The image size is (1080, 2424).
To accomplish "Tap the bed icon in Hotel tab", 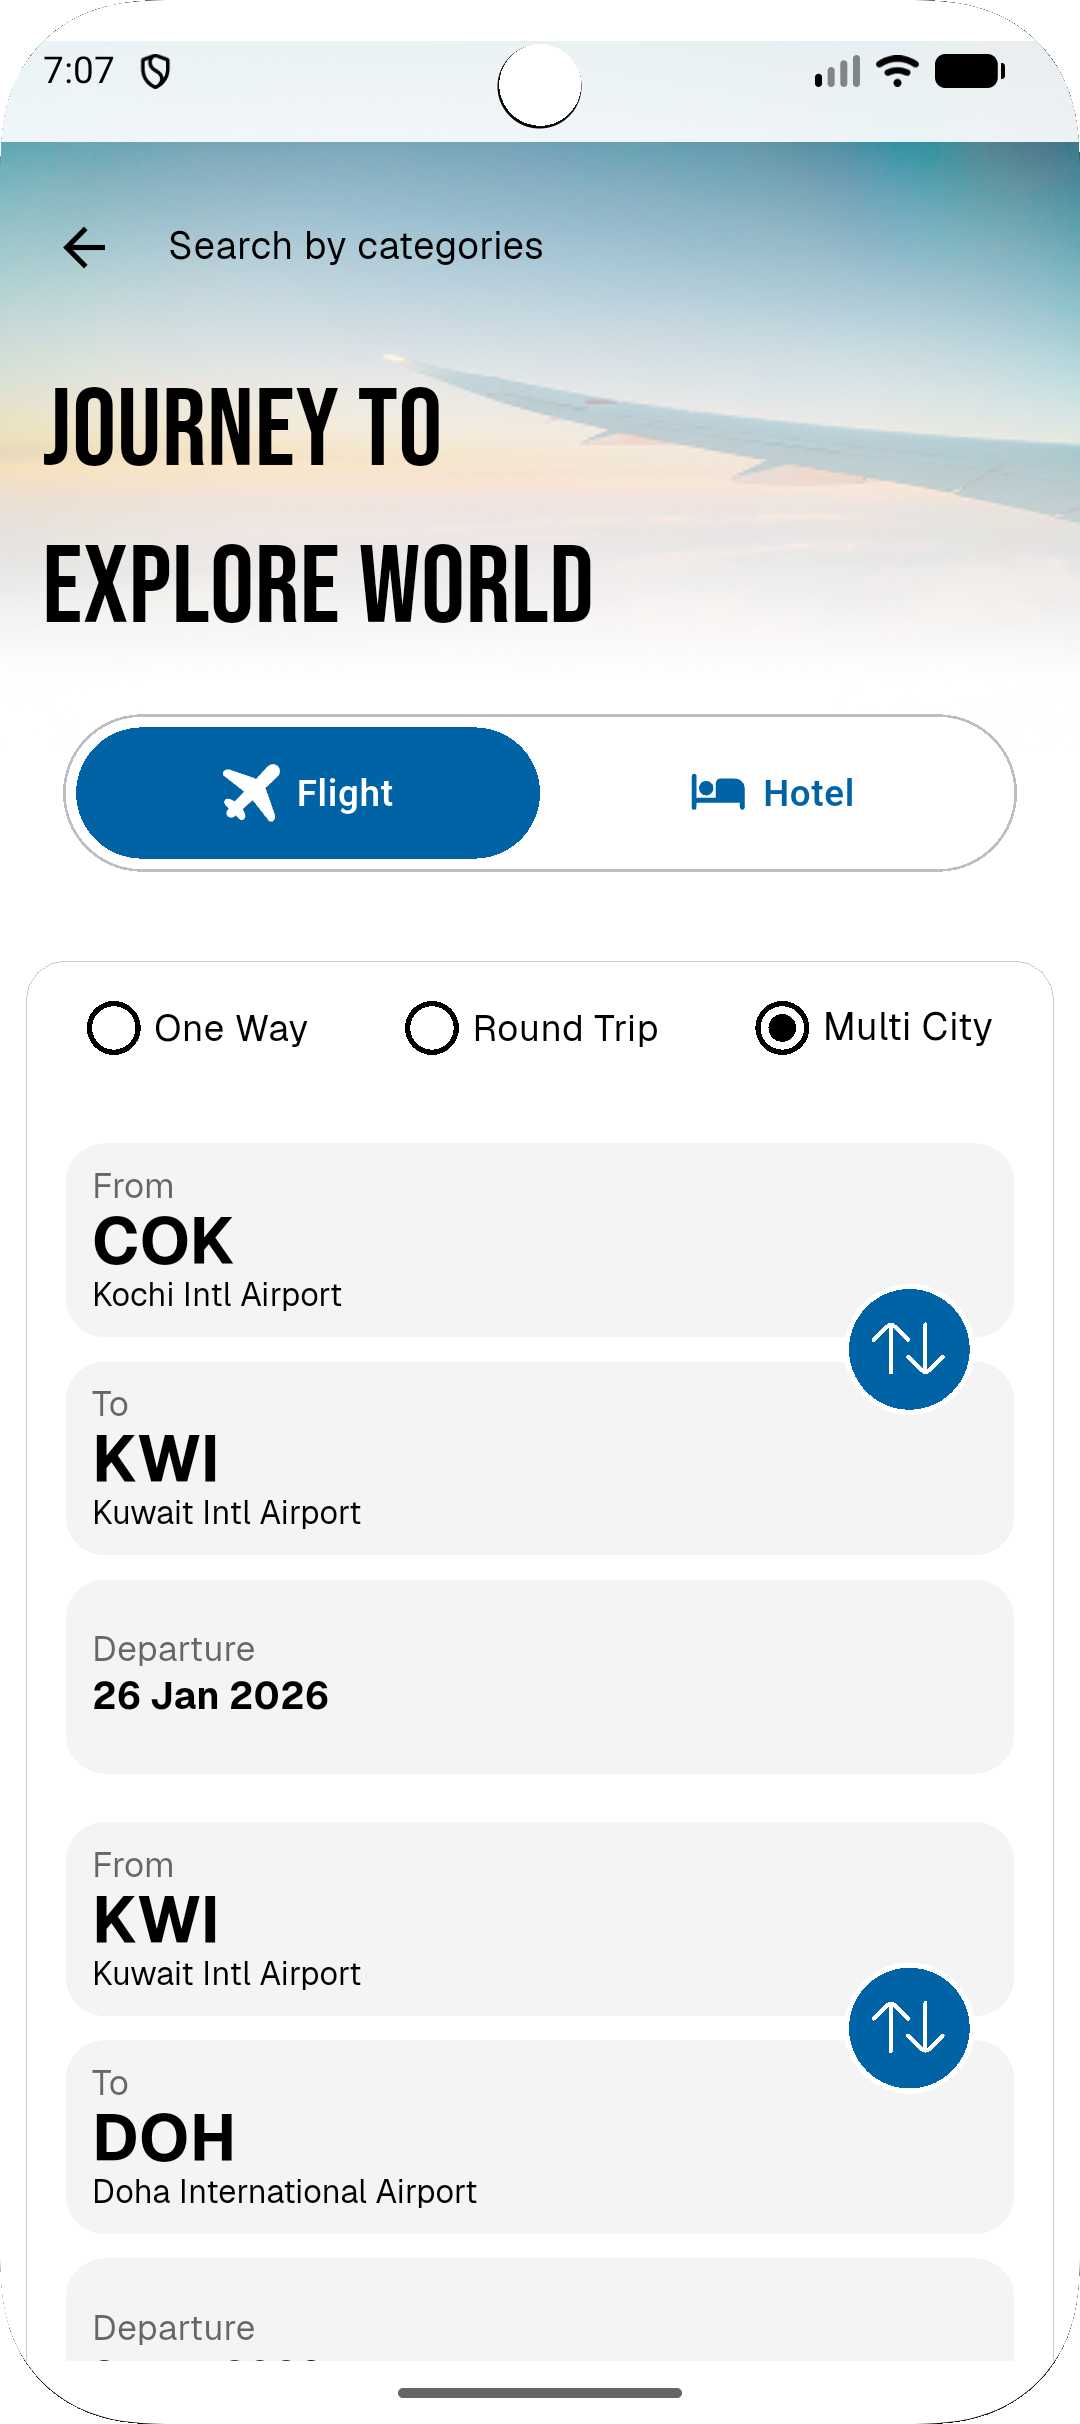I will coord(717,793).
